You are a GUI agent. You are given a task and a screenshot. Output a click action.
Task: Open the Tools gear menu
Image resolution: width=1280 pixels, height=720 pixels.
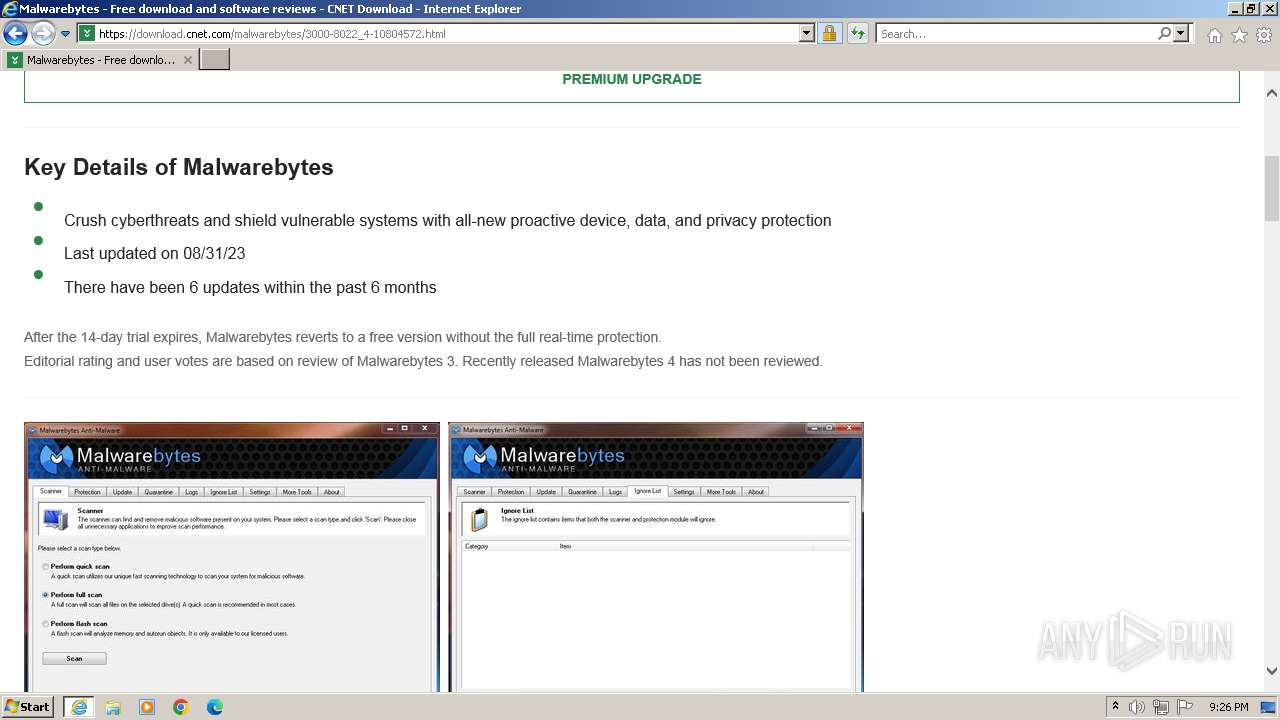click(x=1264, y=35)
